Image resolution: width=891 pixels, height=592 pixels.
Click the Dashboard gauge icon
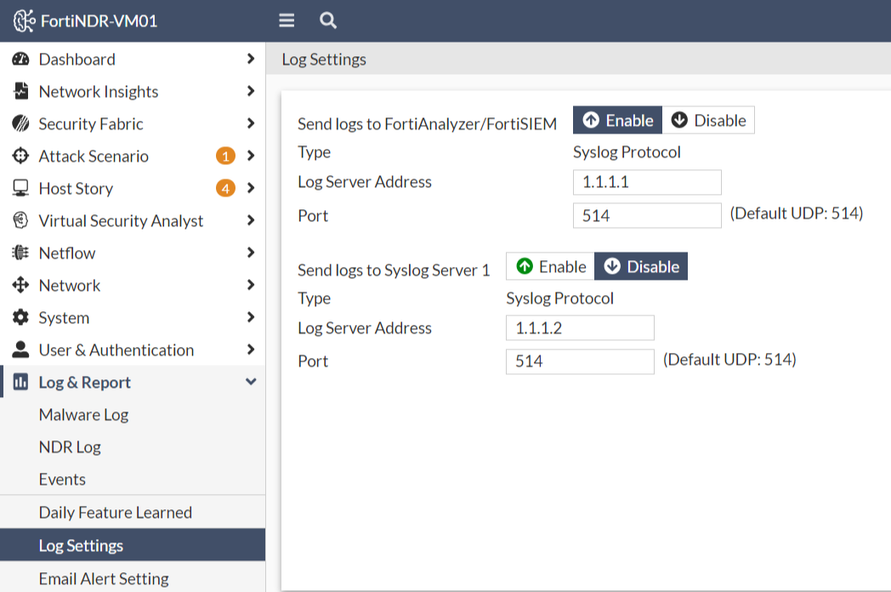pyautogui.click(x=20, y=59)
